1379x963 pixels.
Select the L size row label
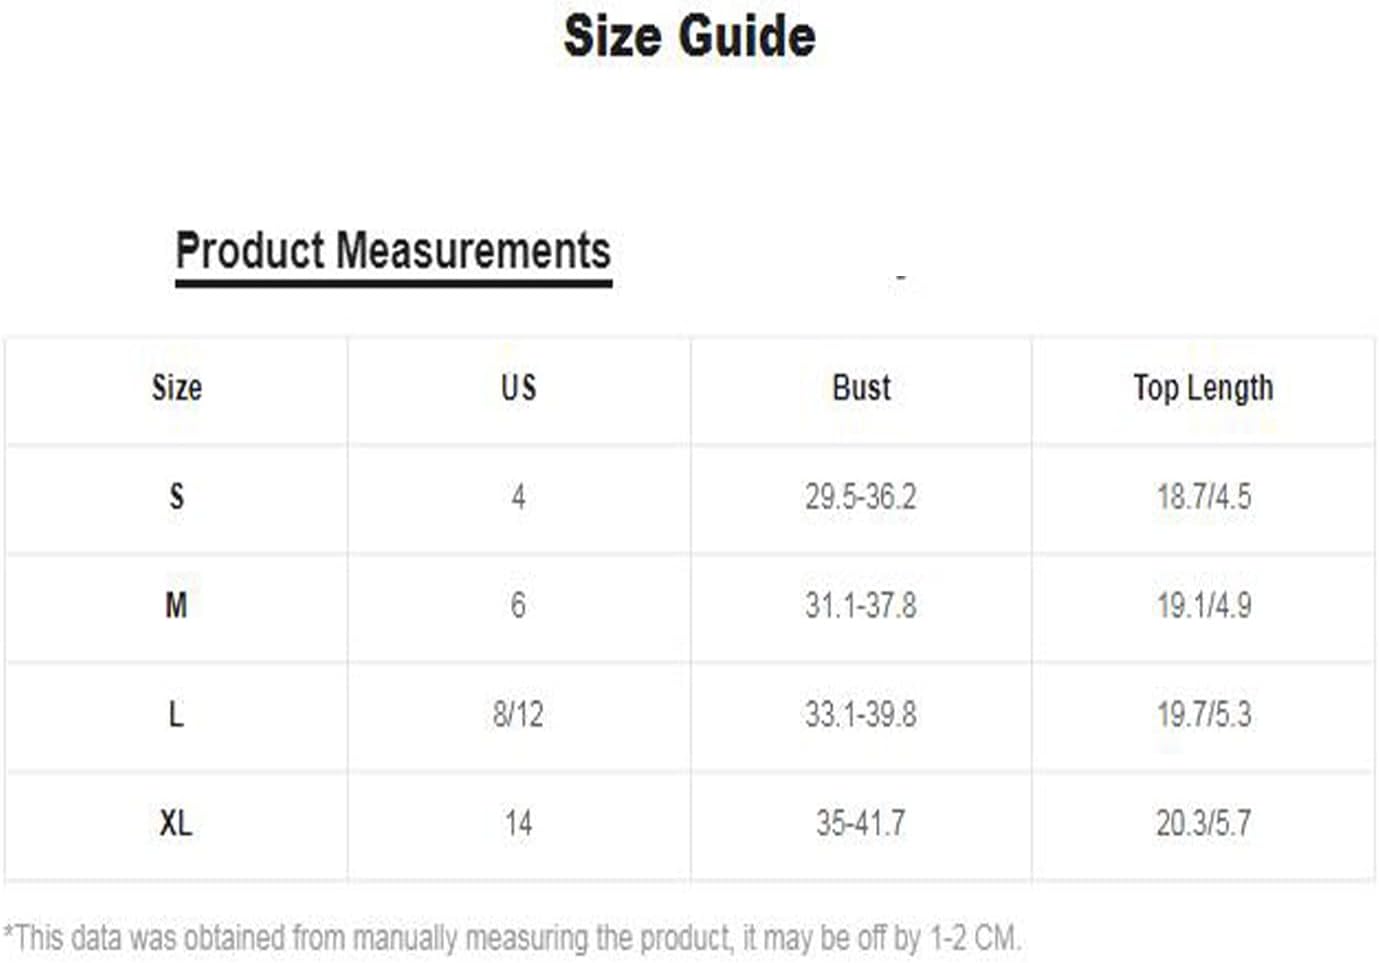coord(176,714)
